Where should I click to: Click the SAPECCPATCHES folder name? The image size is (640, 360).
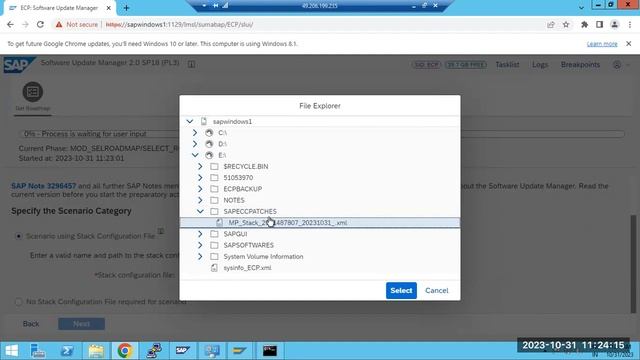click(x=250, y=211)
